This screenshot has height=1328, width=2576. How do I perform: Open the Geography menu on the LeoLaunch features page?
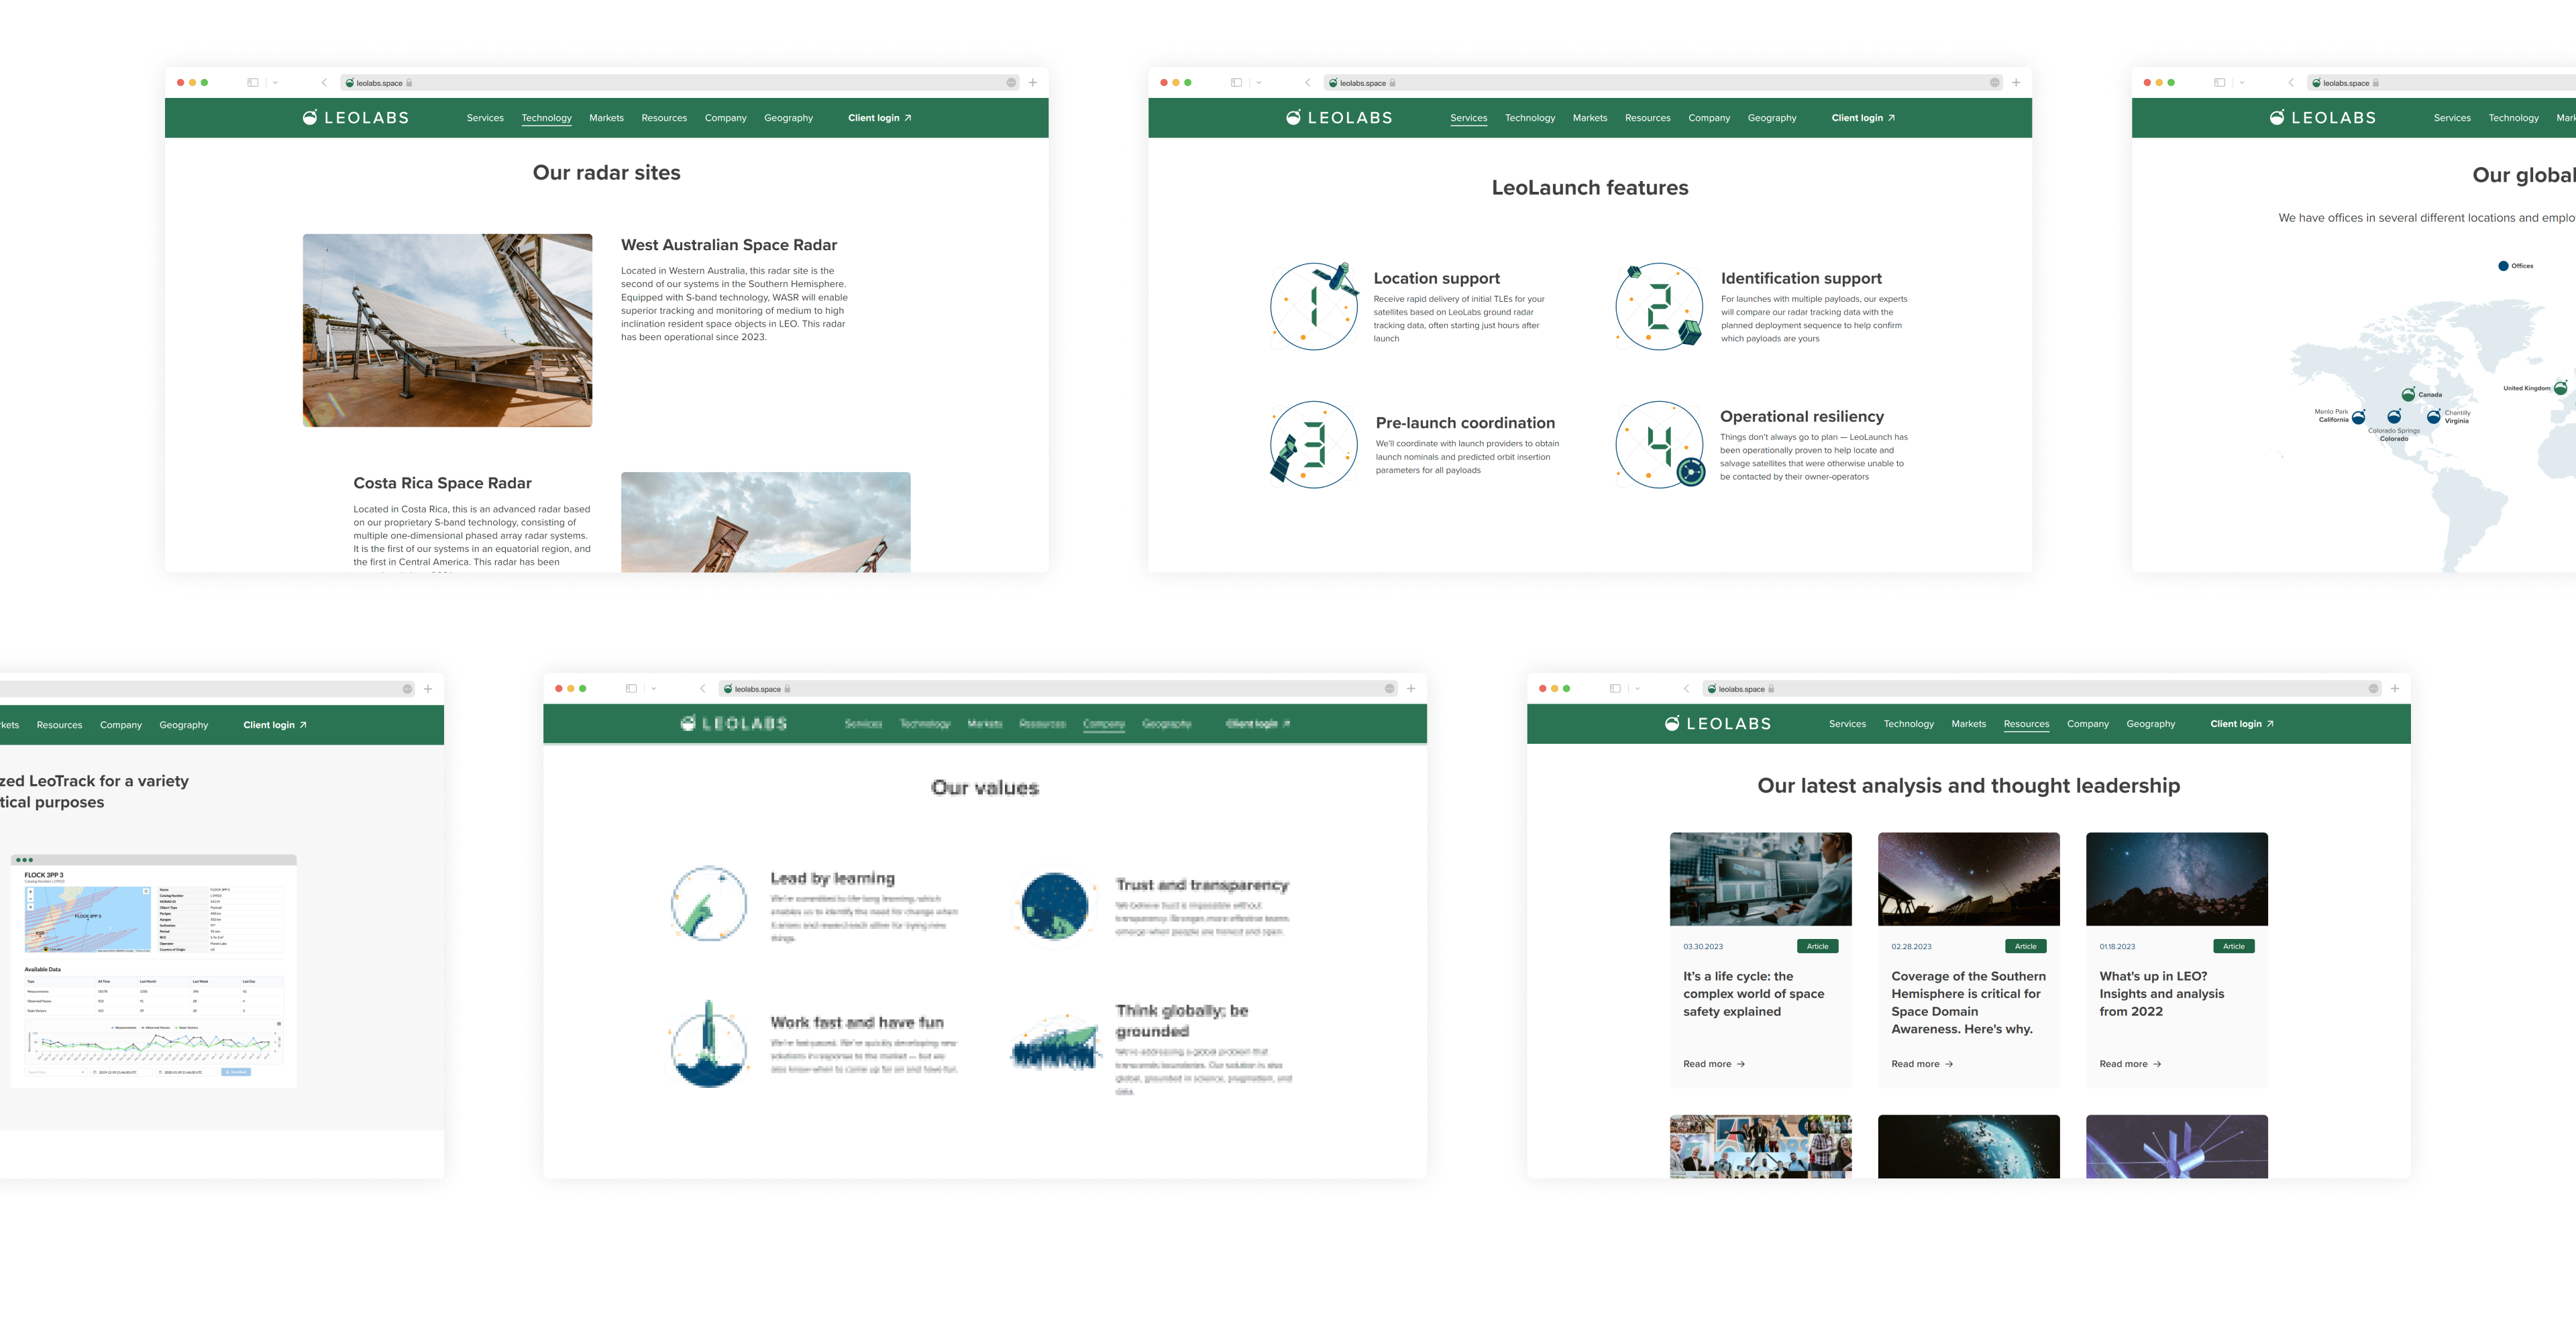tap(1771, 118)
